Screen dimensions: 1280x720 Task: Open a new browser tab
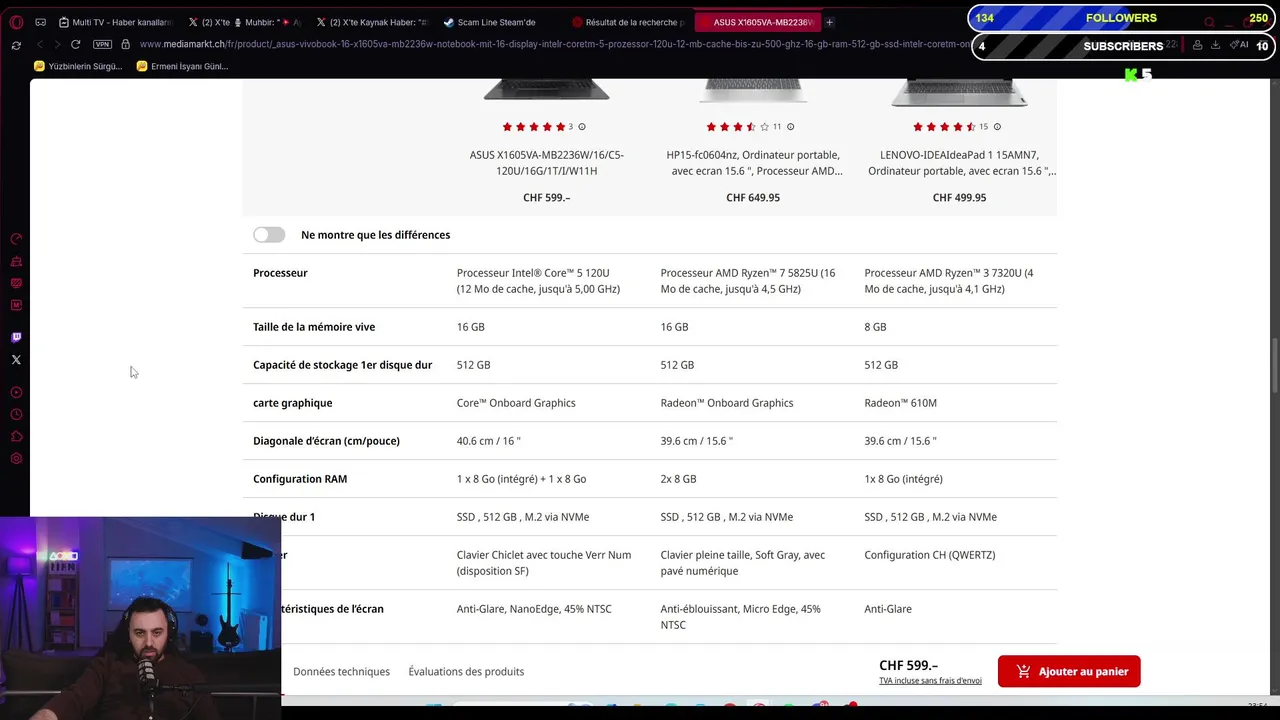click(829, 22)
